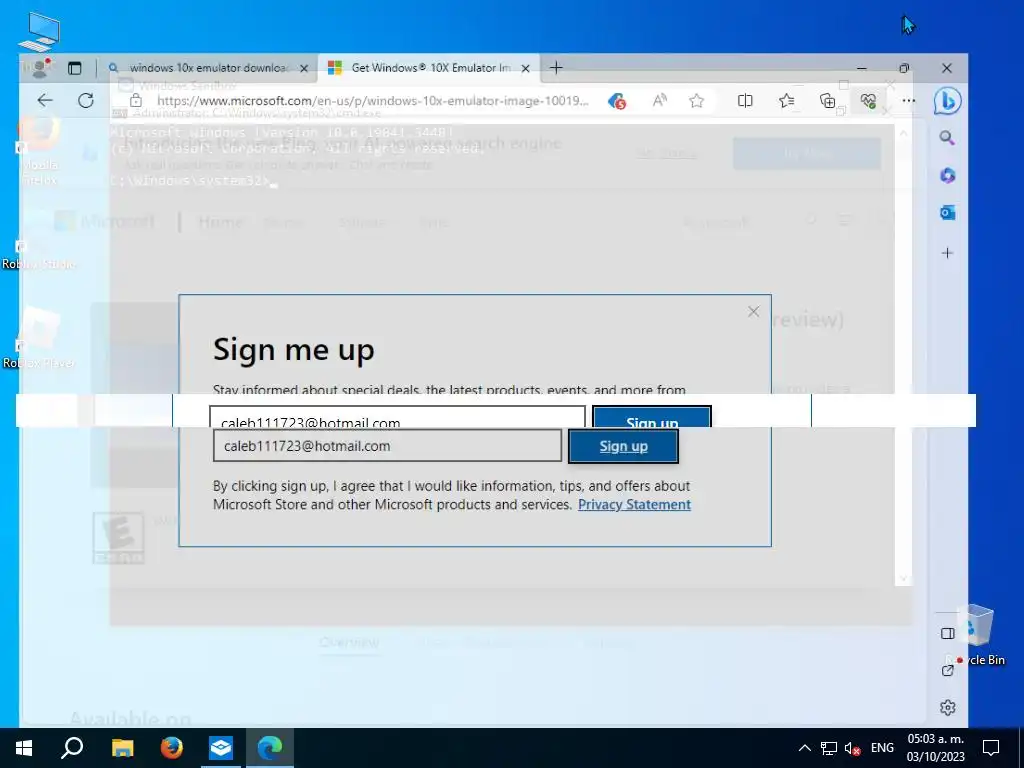The image size is (1024, 768).
Task: Open Outlook in the Edge sidebar
Action: 947,213
